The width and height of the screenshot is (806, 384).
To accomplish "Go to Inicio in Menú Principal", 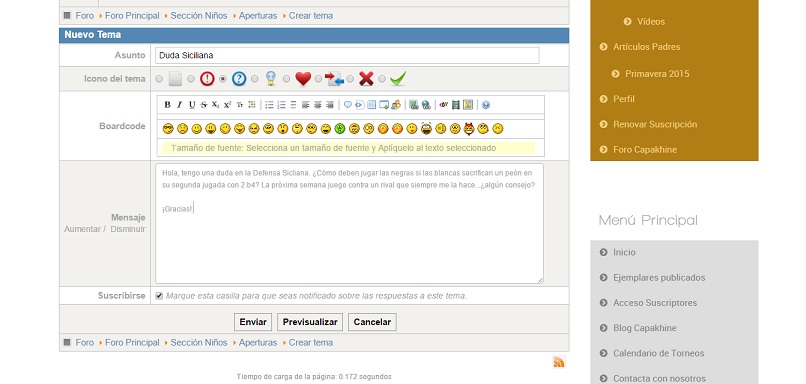I will (x=624, y=252).
